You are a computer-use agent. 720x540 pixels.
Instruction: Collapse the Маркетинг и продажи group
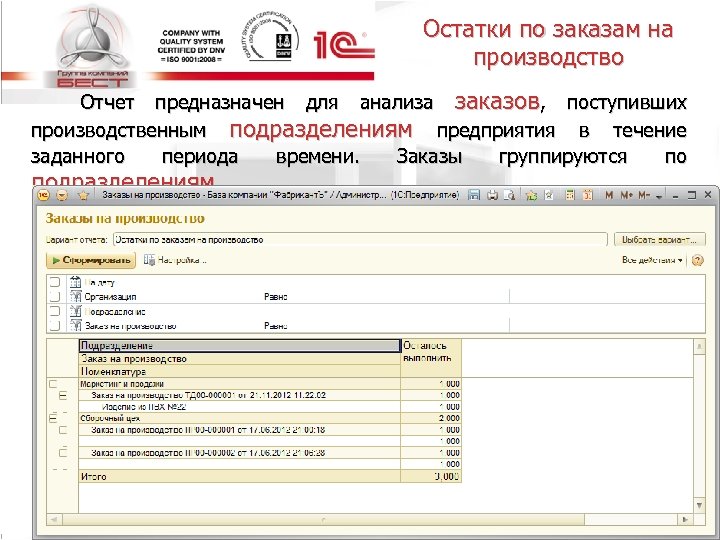53,384
